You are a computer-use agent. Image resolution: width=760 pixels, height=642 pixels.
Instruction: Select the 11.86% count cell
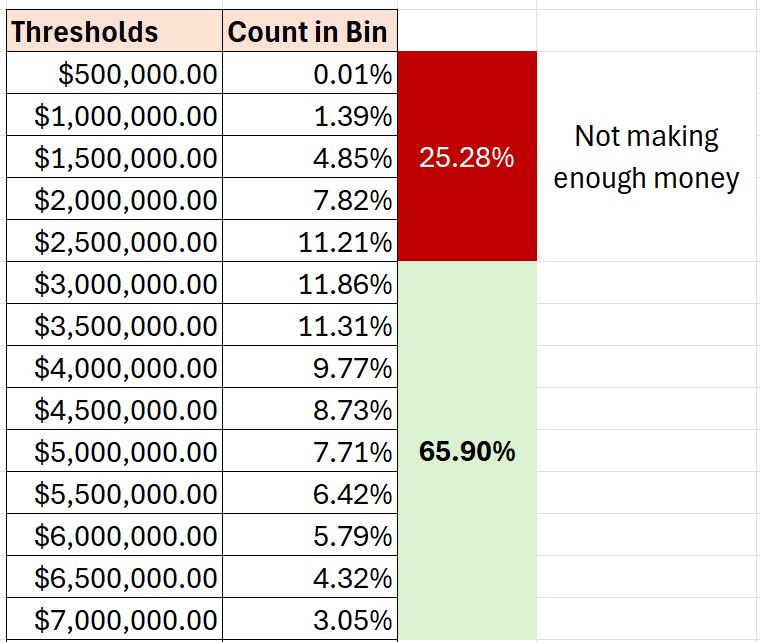pos(310,284)
